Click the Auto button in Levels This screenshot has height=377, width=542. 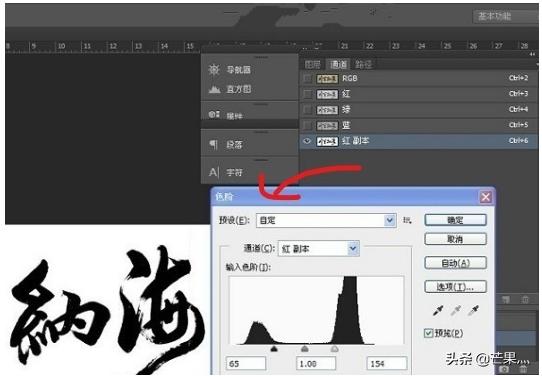455,263
